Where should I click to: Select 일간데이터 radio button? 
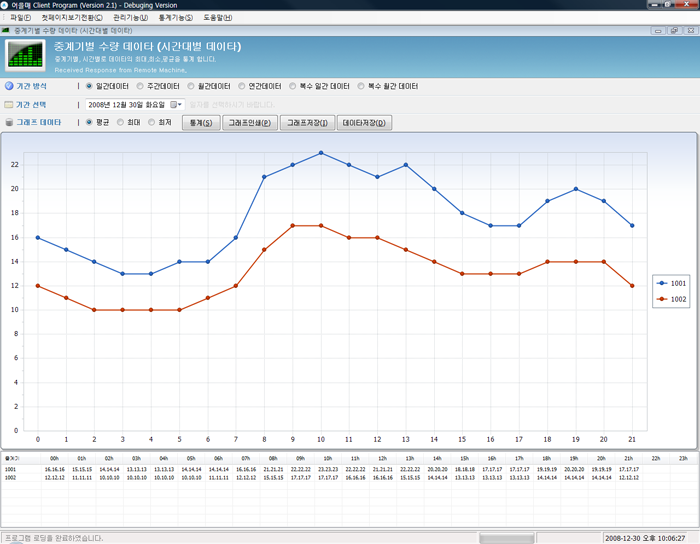point(89,86)
